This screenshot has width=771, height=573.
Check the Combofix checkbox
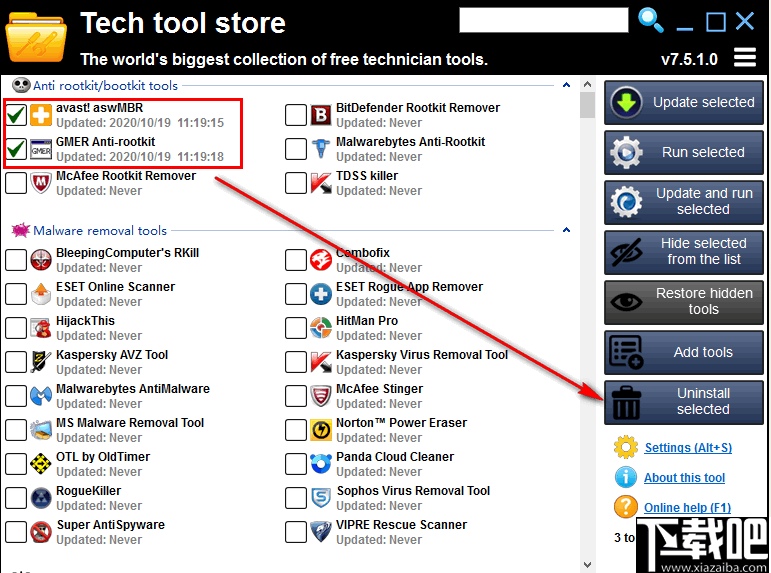(x=296, y=260)
